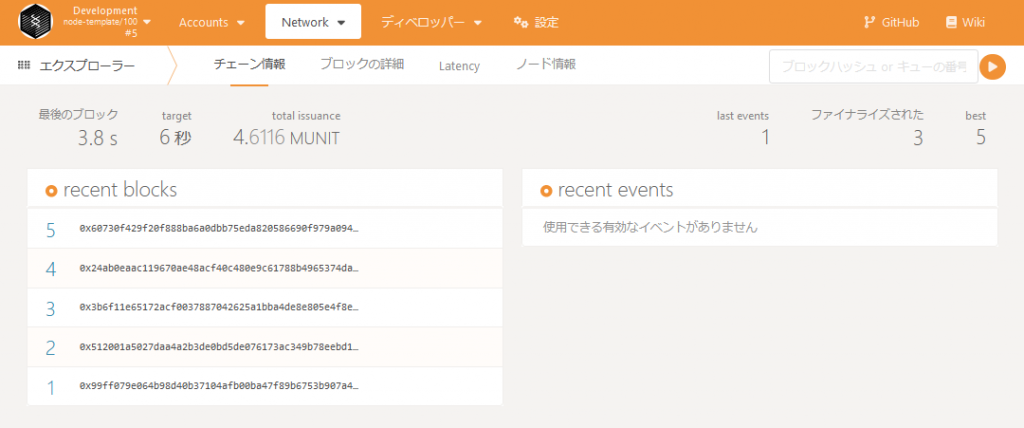This screenshot has width=1024, height=428.
Task: Open the ディベロッパー dropdown menu
Action: [x=431, y=22]
